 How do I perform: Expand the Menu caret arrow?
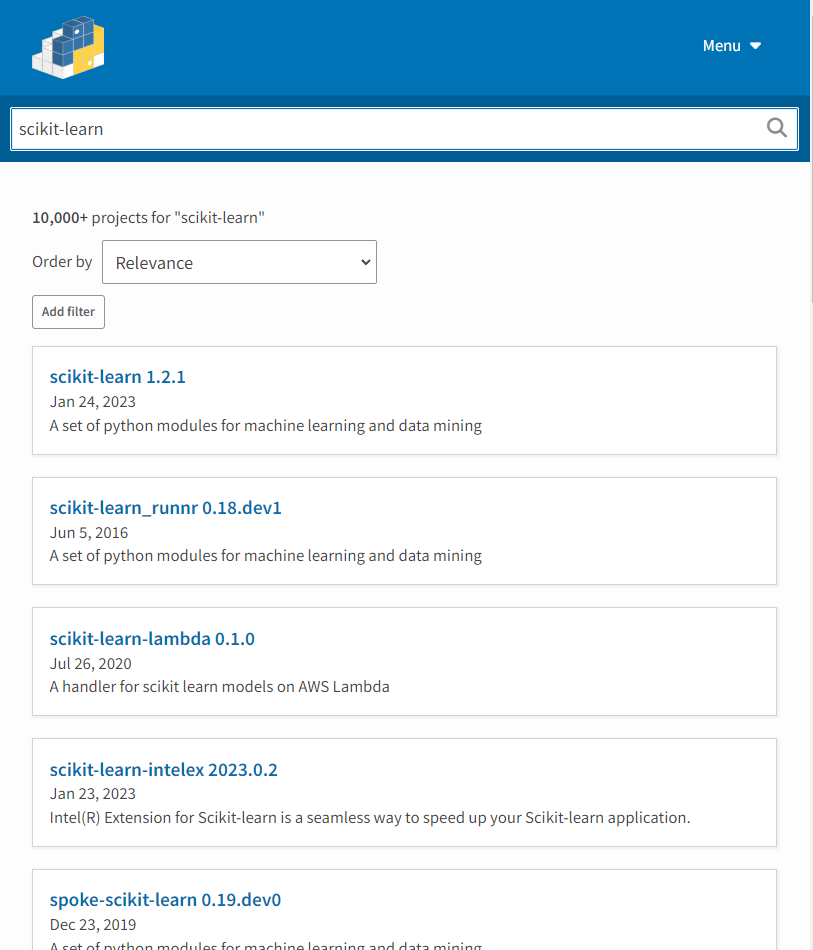click(x=756, y=45)
